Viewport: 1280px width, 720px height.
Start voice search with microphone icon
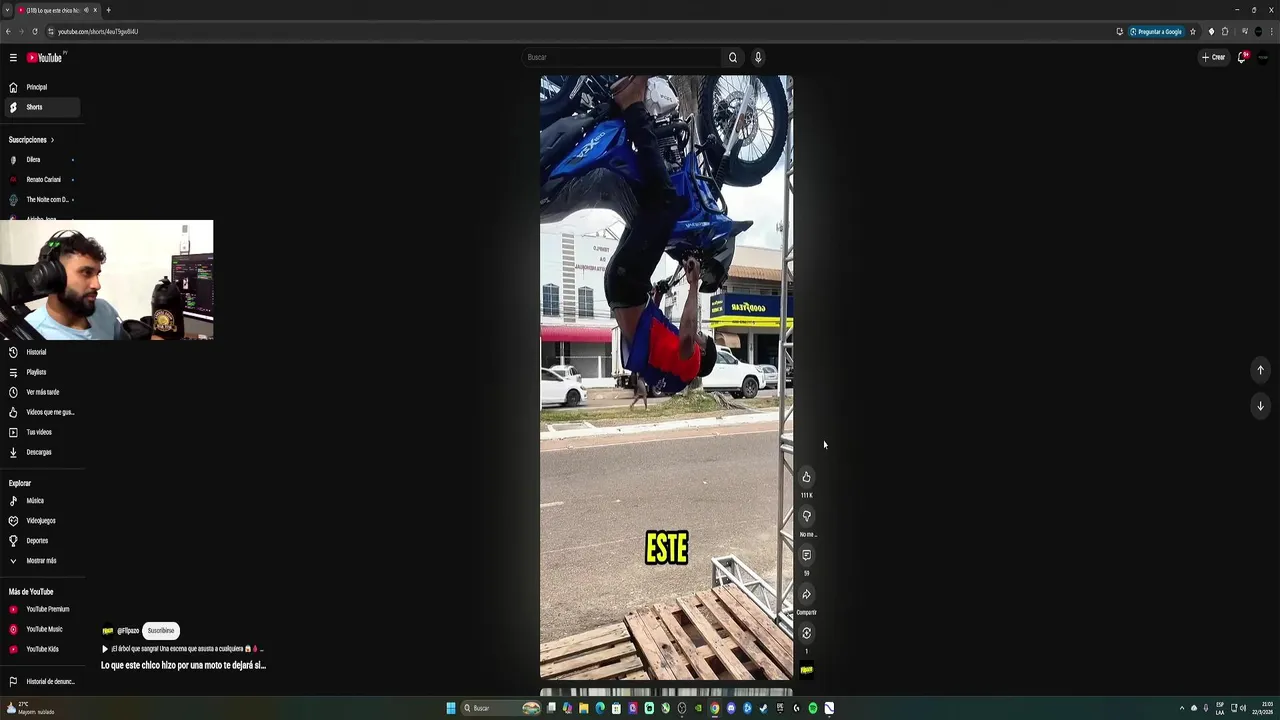click(x=758, y=57)
